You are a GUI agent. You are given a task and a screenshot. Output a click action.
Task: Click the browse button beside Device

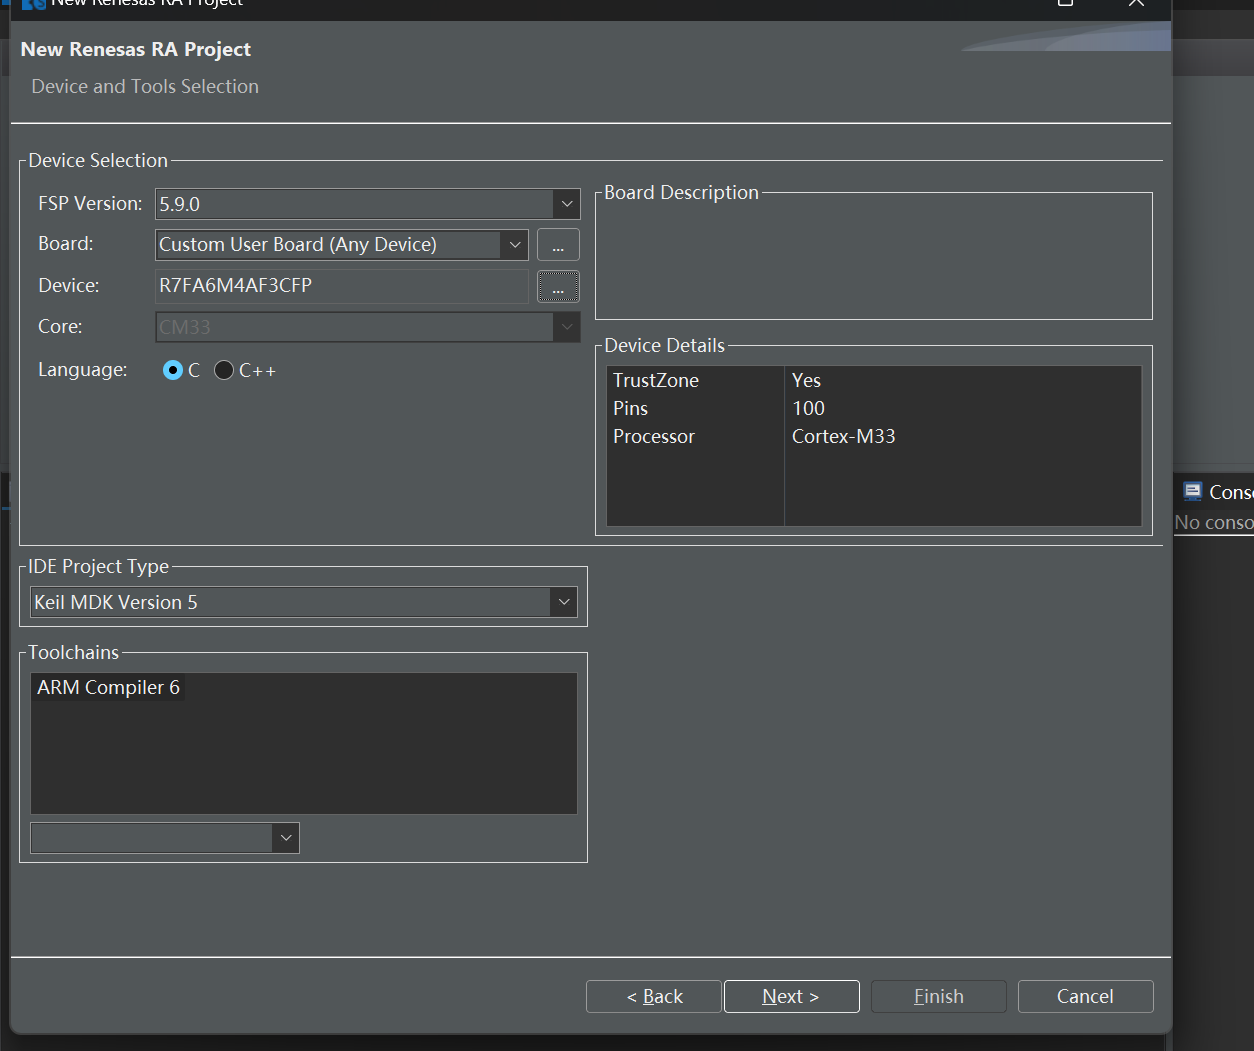click(558, 286)
